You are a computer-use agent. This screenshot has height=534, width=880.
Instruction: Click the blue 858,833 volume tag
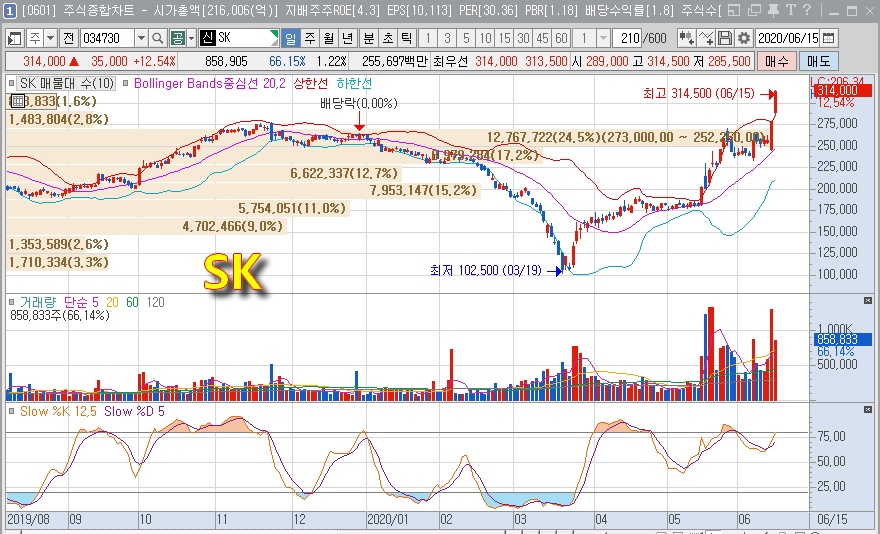tap(842, 339)
